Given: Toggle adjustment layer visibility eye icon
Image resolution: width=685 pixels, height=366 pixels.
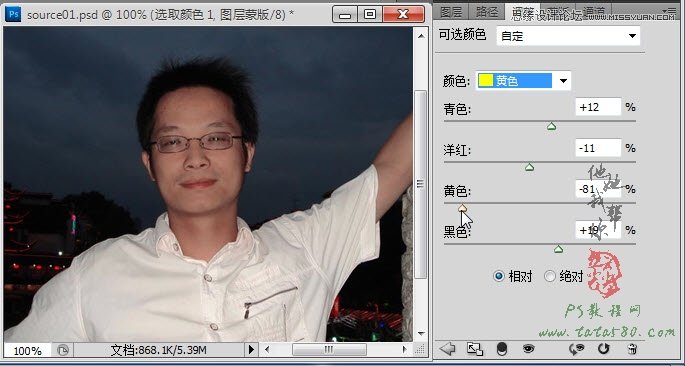Looking at the screenshot, I should click(529, 349).
